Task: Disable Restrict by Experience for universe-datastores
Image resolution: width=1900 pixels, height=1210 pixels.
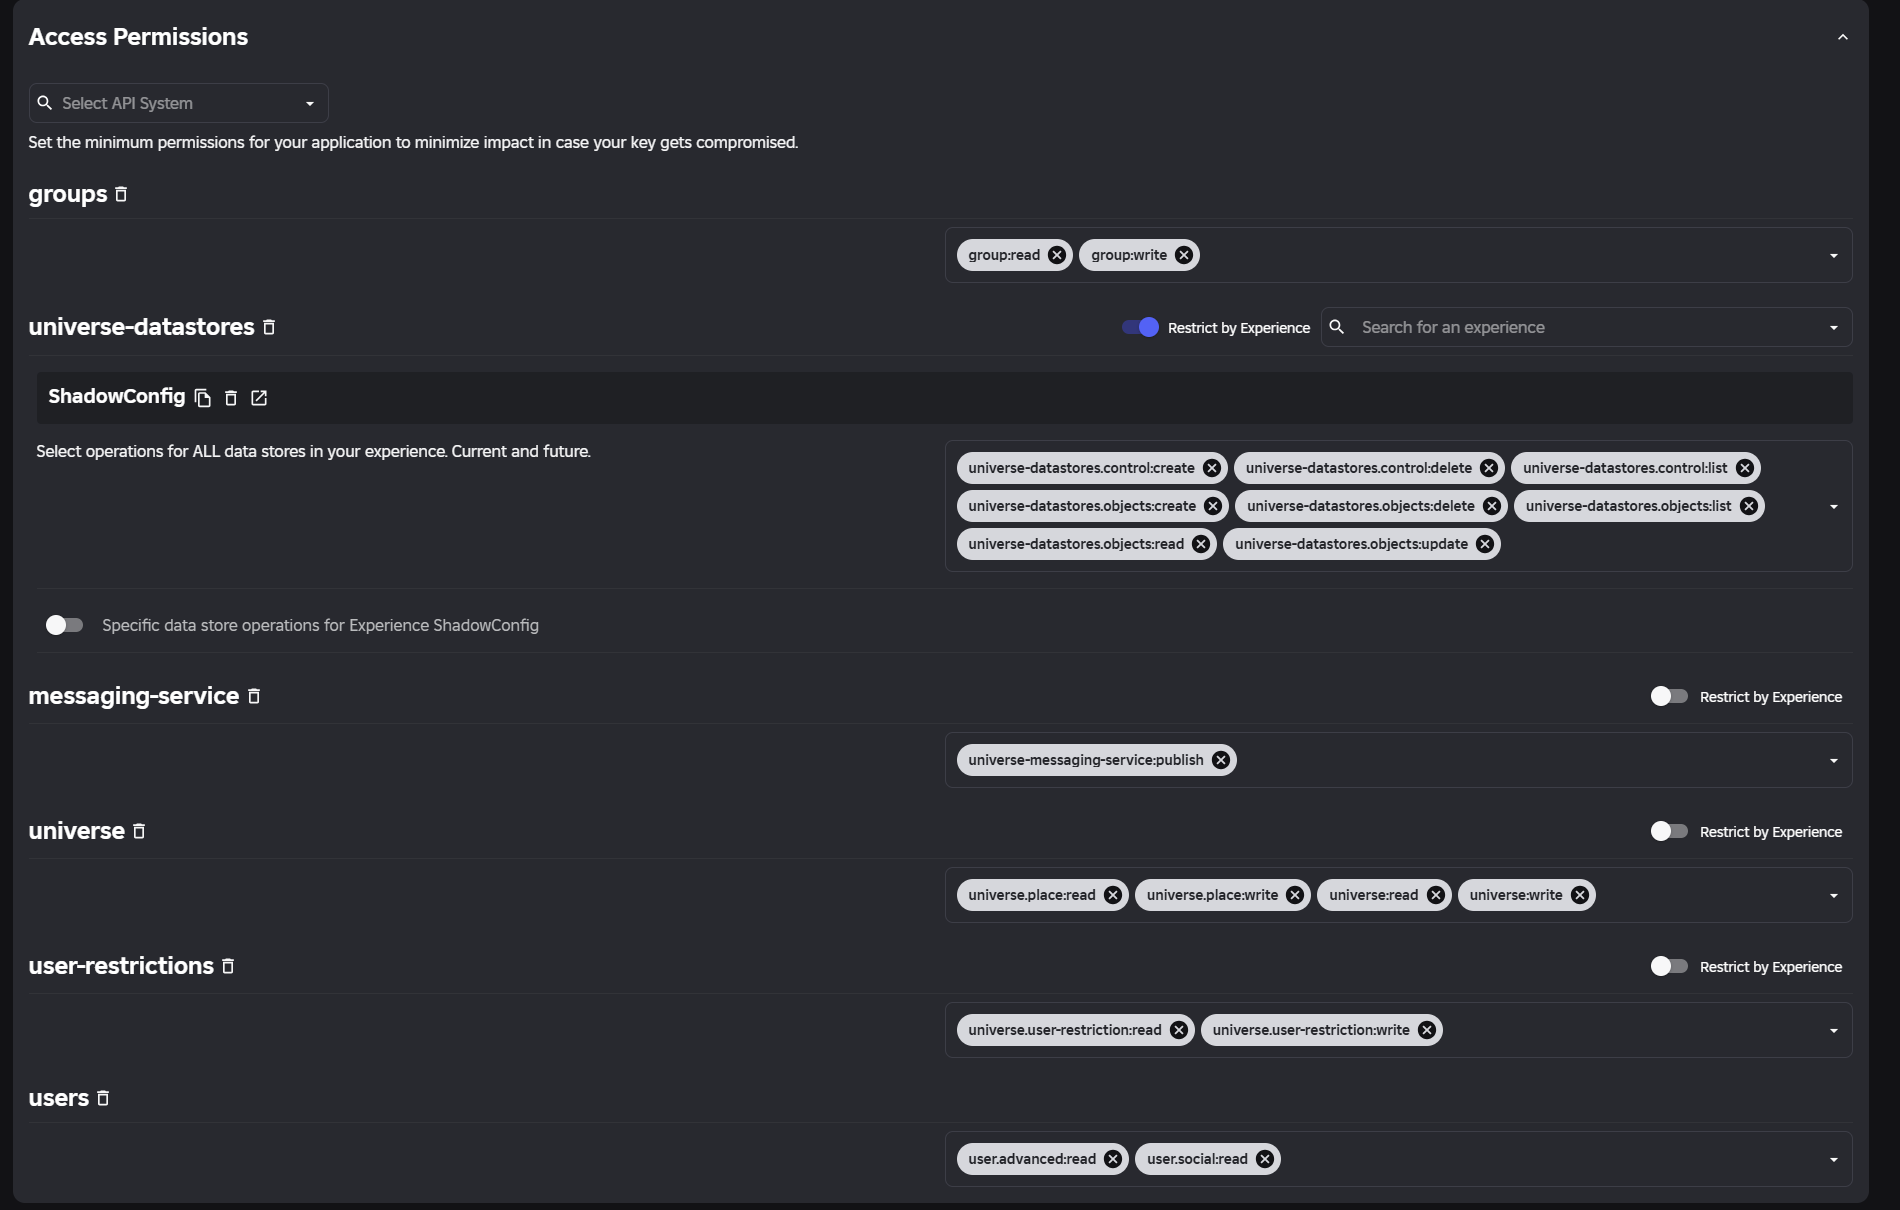Action: coord(1140,327)
